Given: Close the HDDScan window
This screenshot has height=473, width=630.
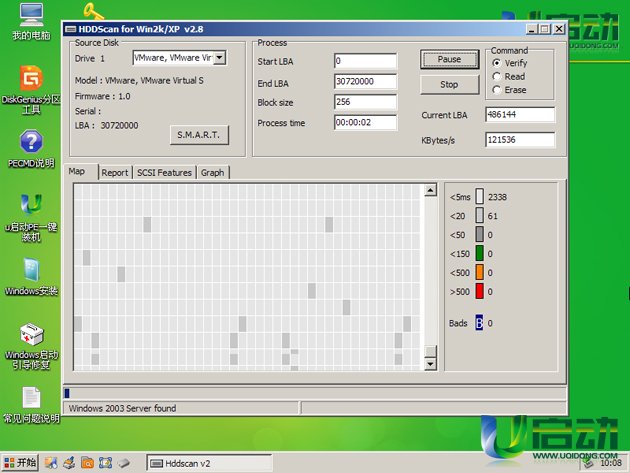Looking at the screenshot, I should [x=559, y=29].
